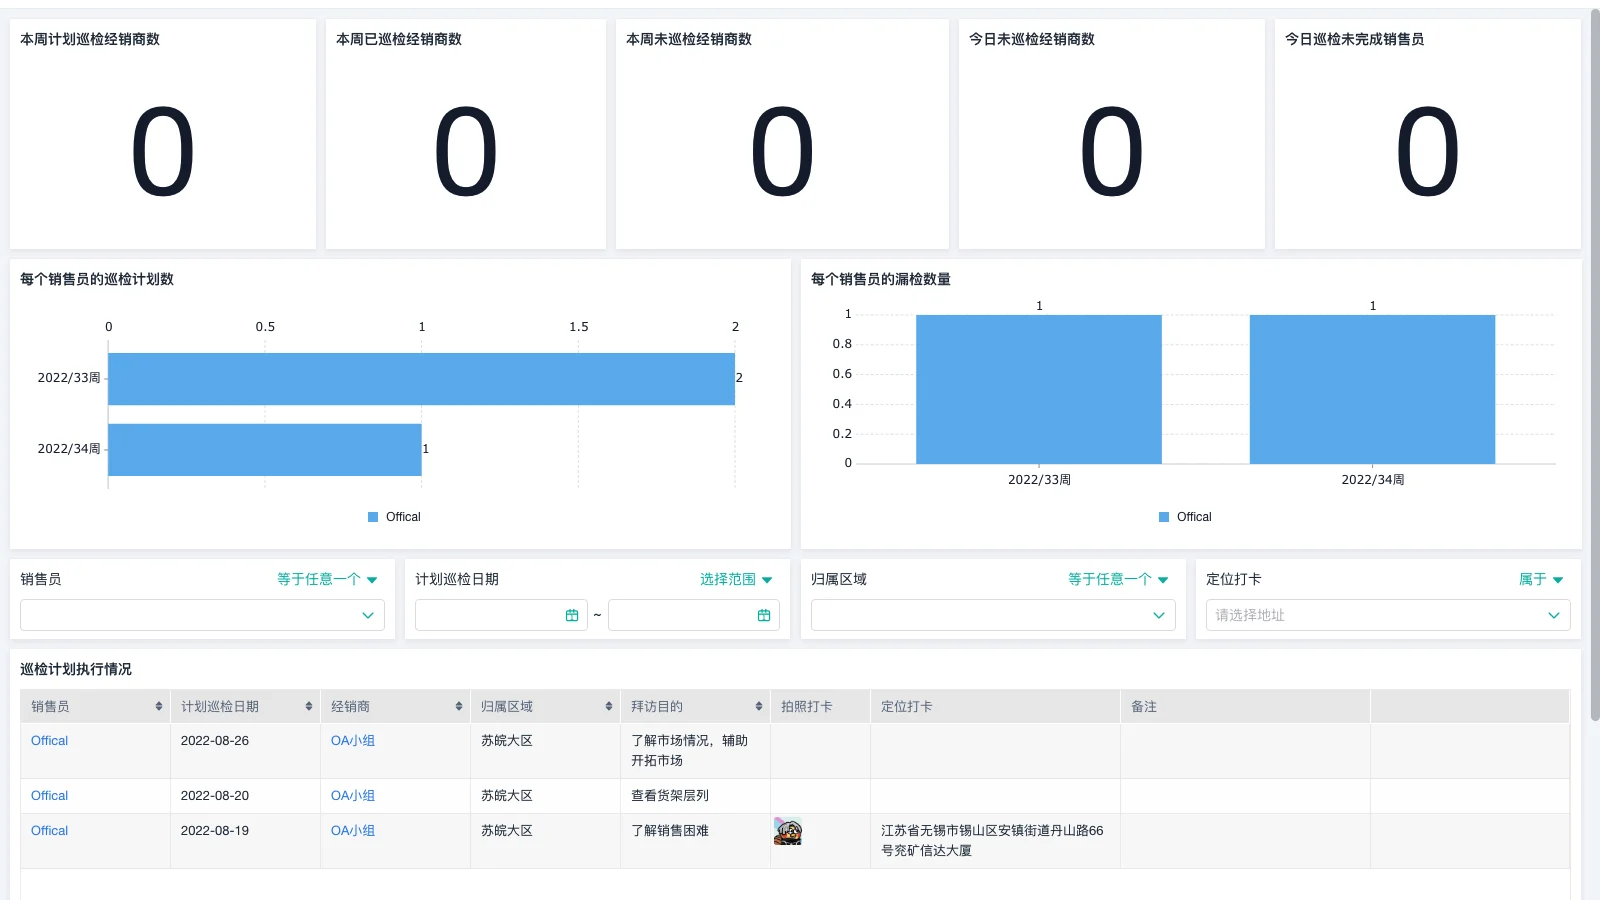This screenshot has height=900, width=1600.
Task: Sort the table by 销售员 column
Action: coord(160,705)
